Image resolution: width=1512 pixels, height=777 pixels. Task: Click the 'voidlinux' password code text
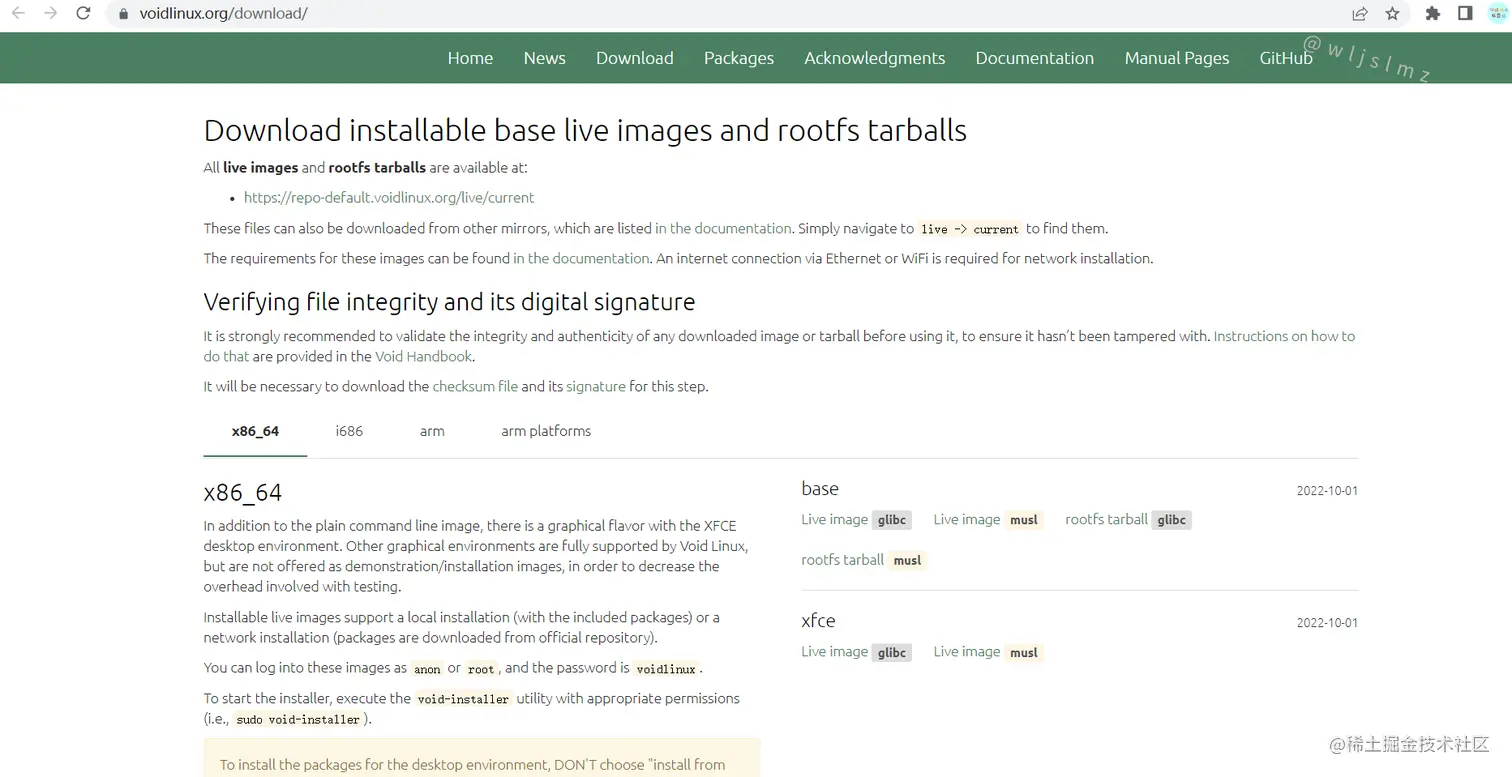point(665,669)
